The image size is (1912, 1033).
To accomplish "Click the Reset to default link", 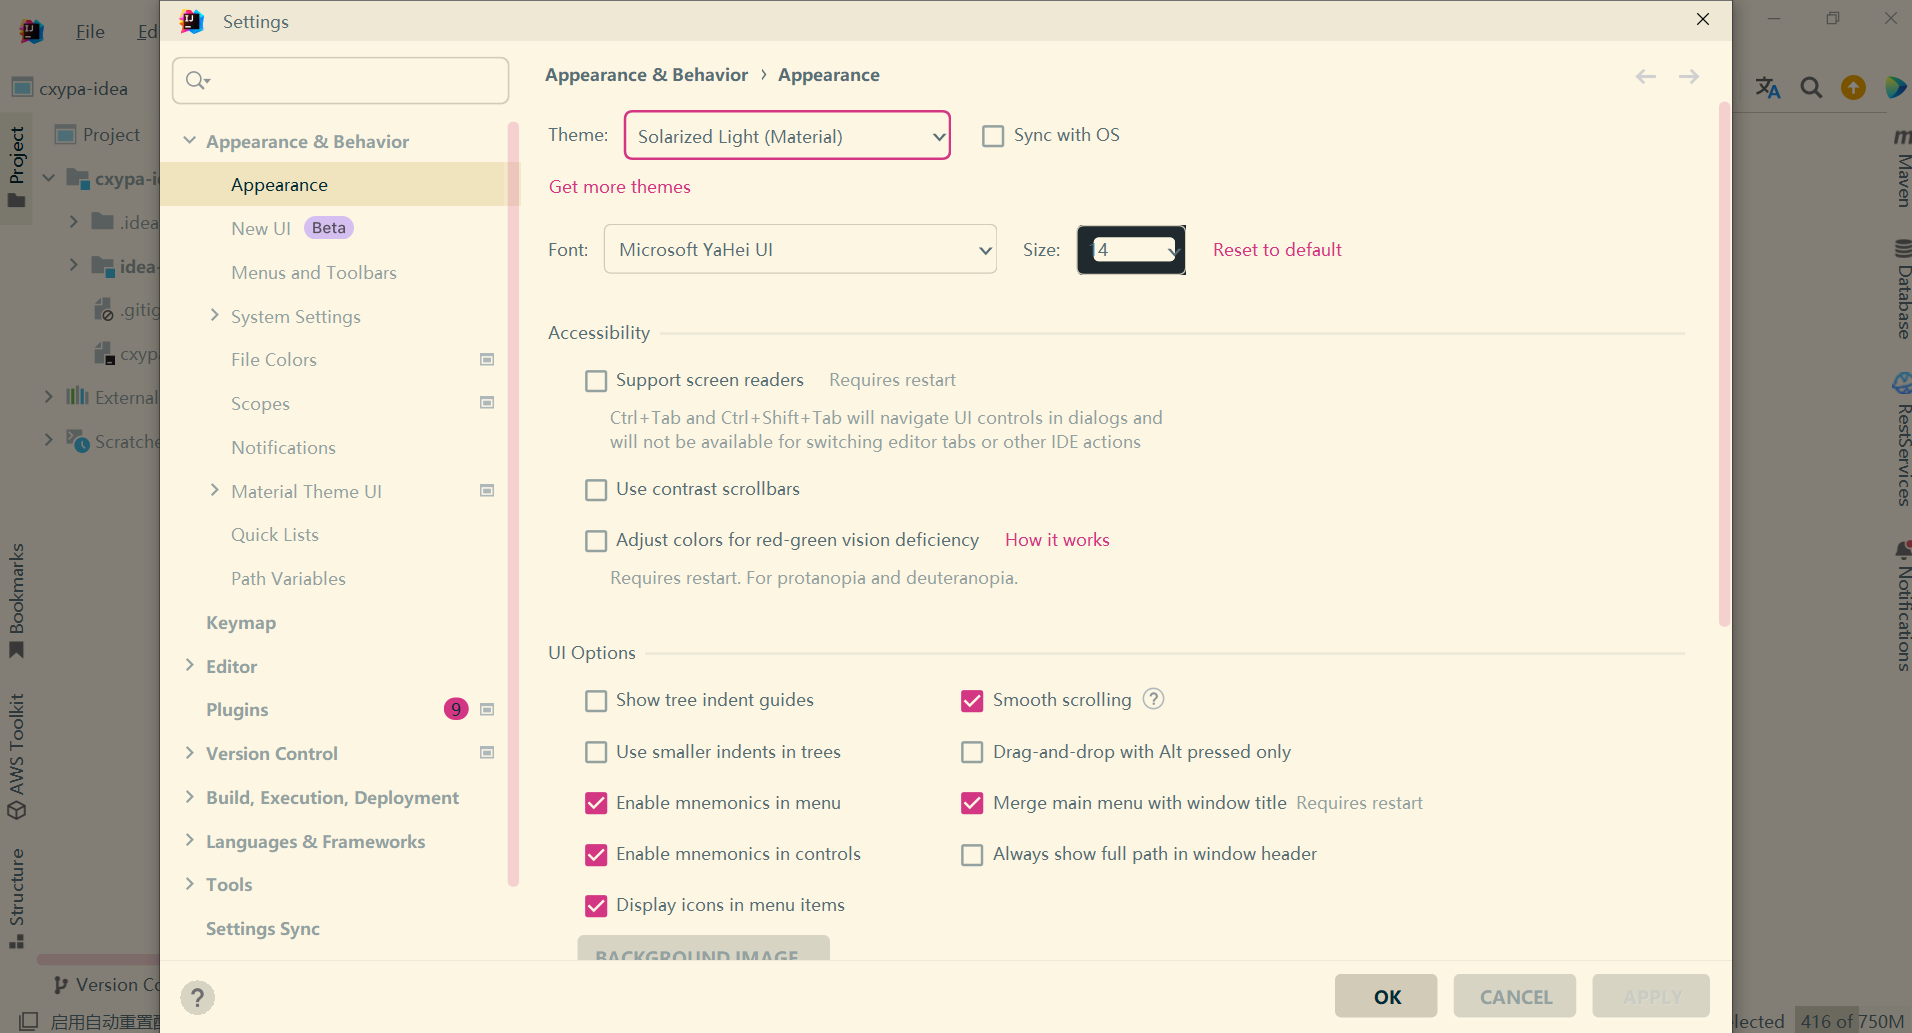I will [x=1276, y=249].
